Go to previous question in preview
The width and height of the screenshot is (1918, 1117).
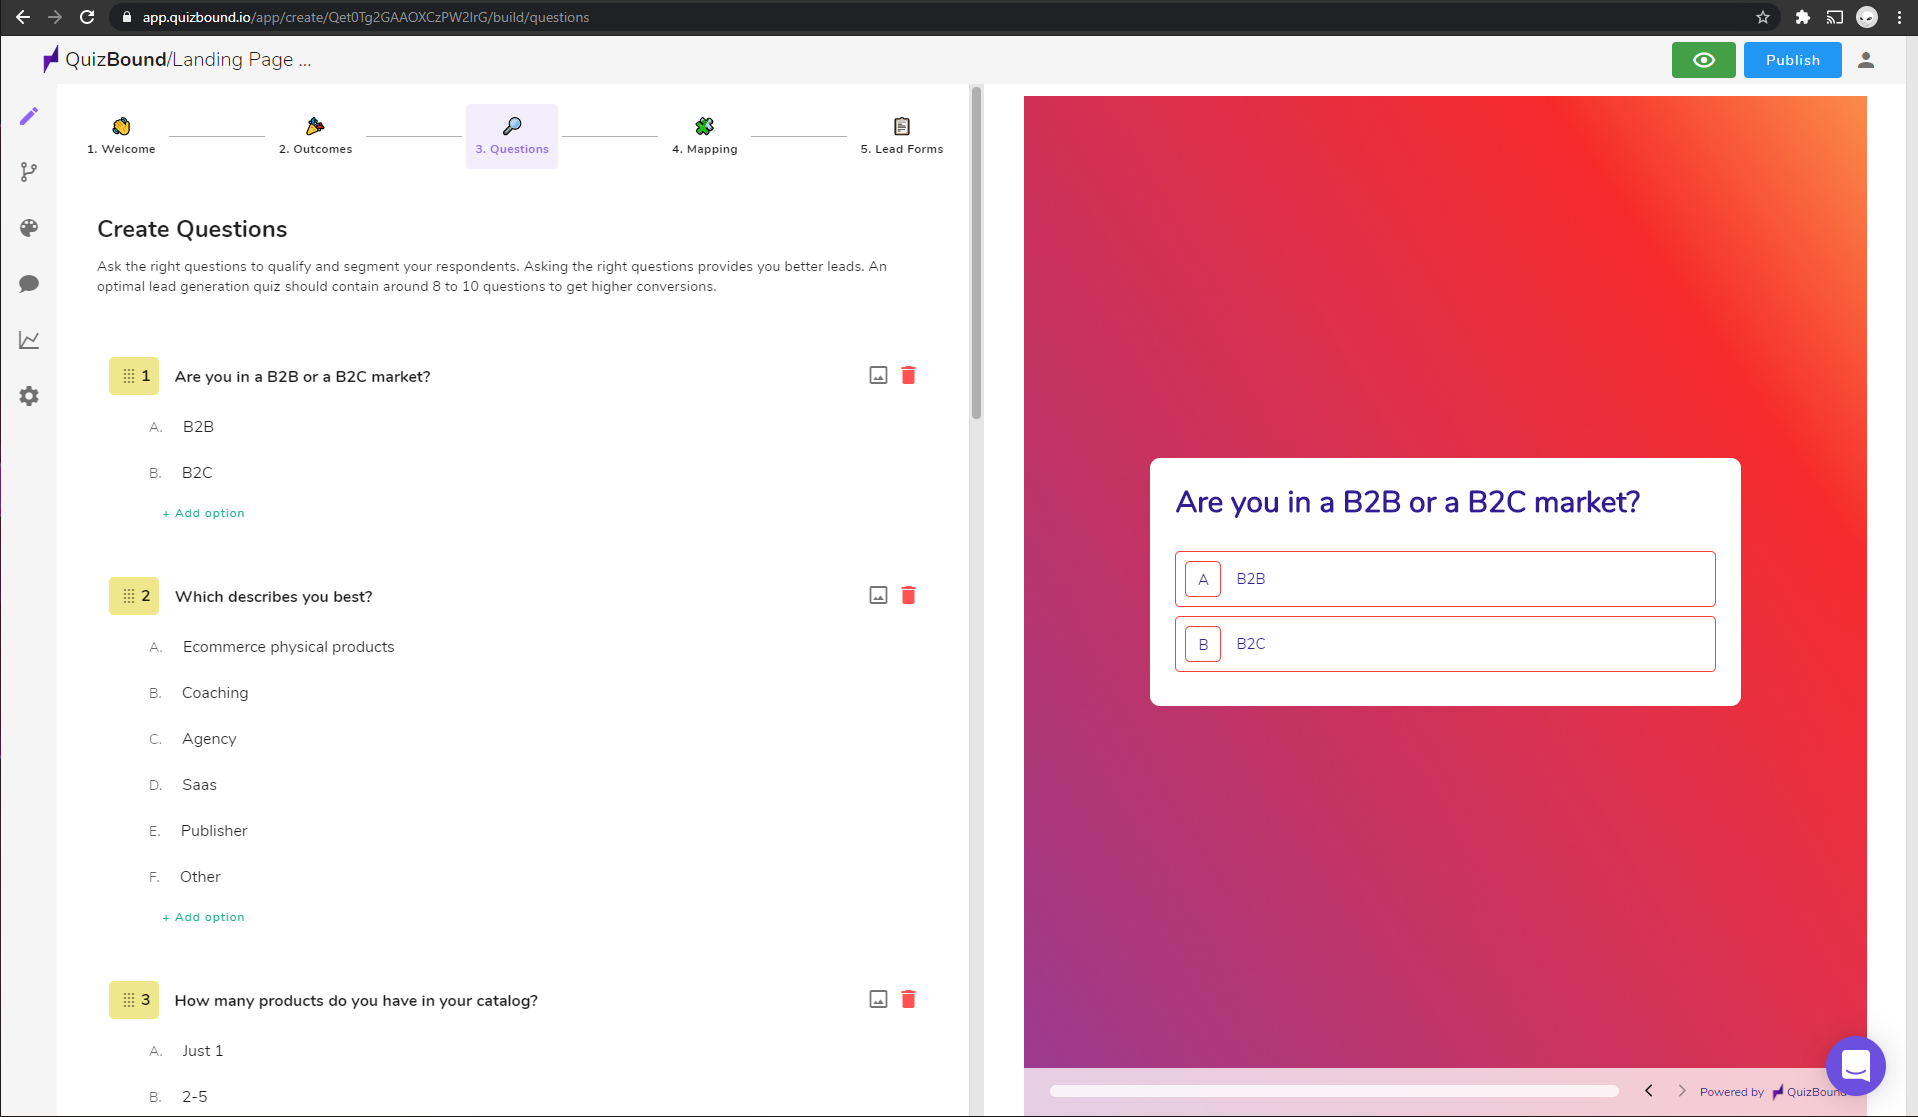(1649, 1091)
